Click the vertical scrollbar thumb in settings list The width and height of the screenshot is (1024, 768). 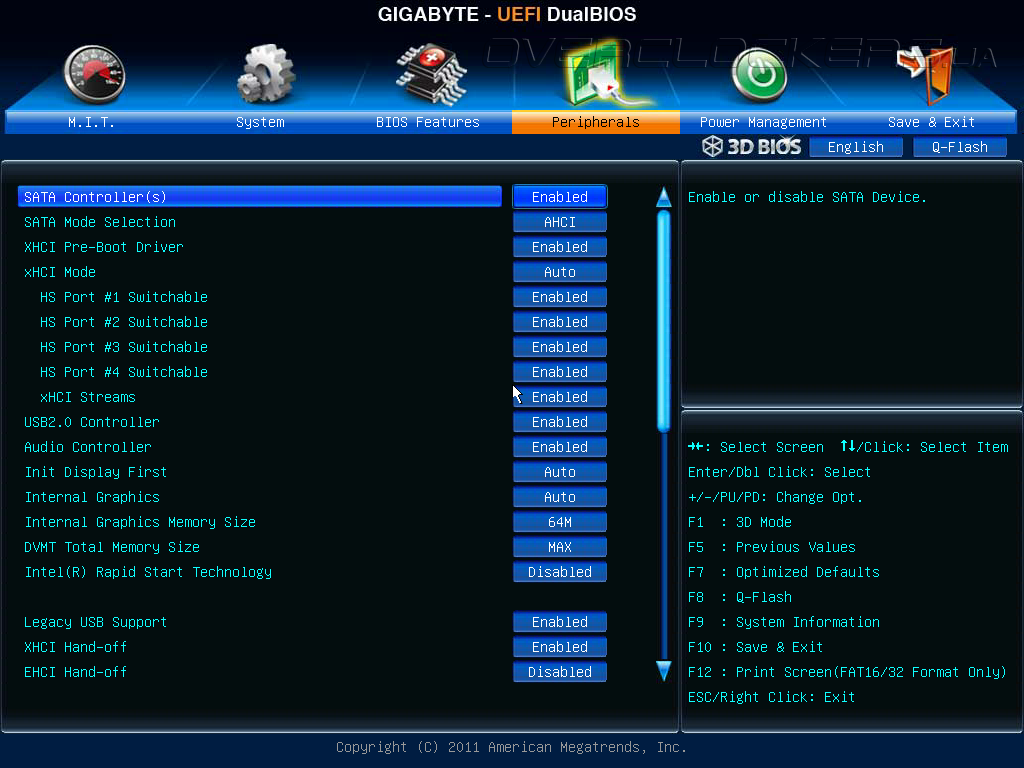tap(664, 321)
